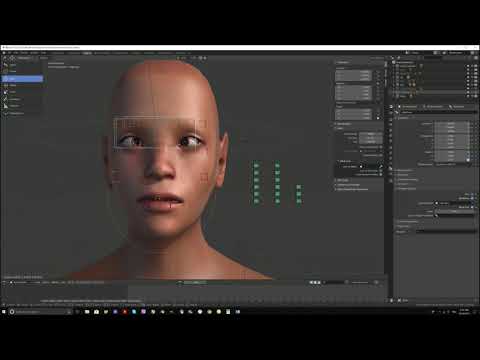The image size is (480, 360).
Task: Select the Rotate tool in toolbar
Action: point(22,85)
